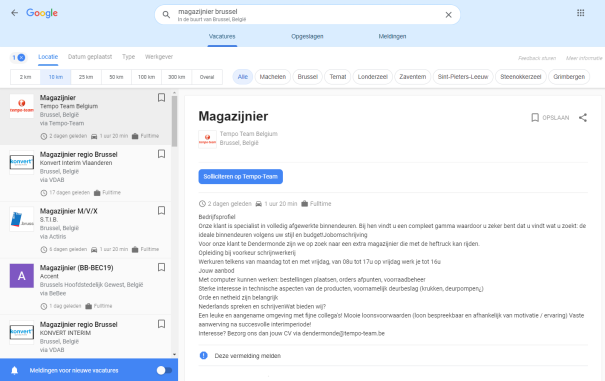Image resolution: width=605 pixels, height=381 pixels.
Task: Remove the active filter count badge
Action: tap(18, 58)
